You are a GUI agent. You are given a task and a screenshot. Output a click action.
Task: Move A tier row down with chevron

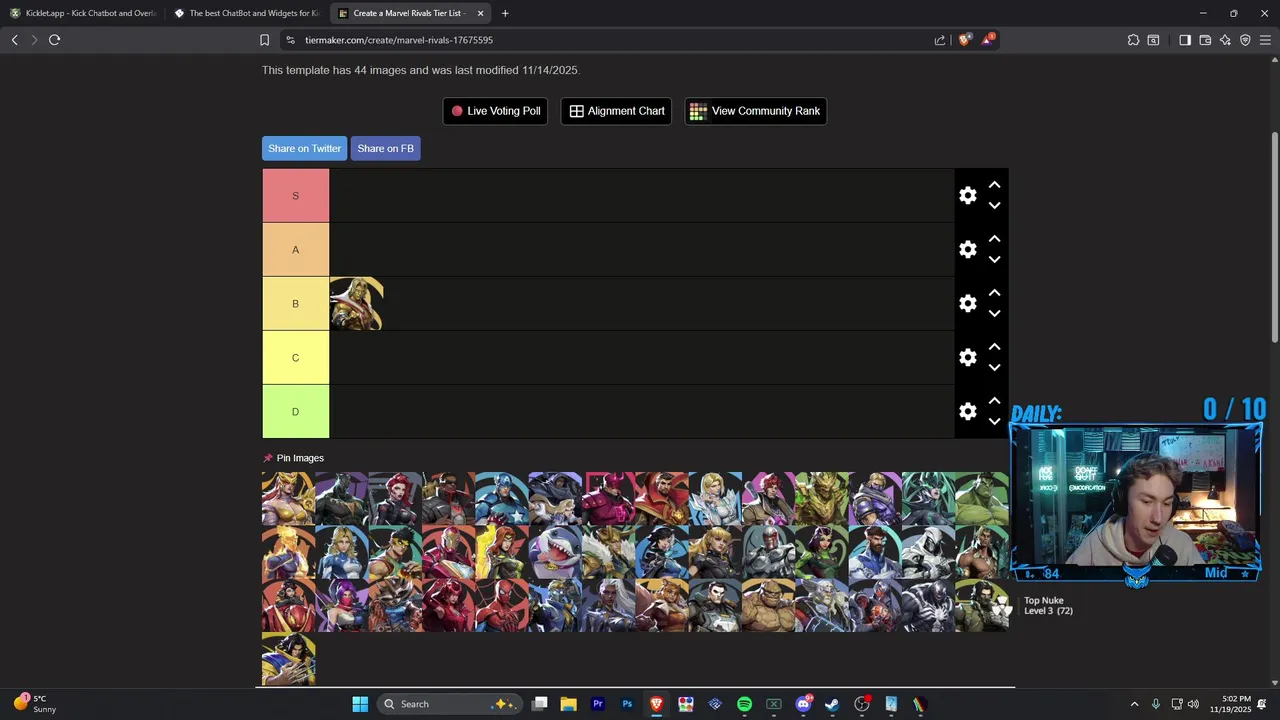point(994,260)
